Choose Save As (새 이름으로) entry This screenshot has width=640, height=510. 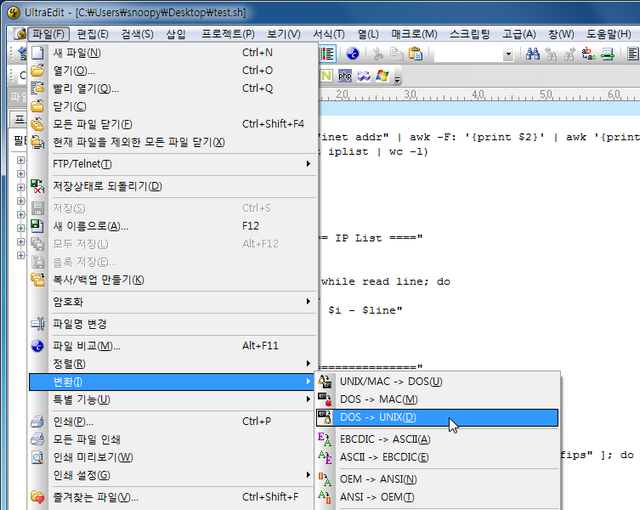point(173,226)
